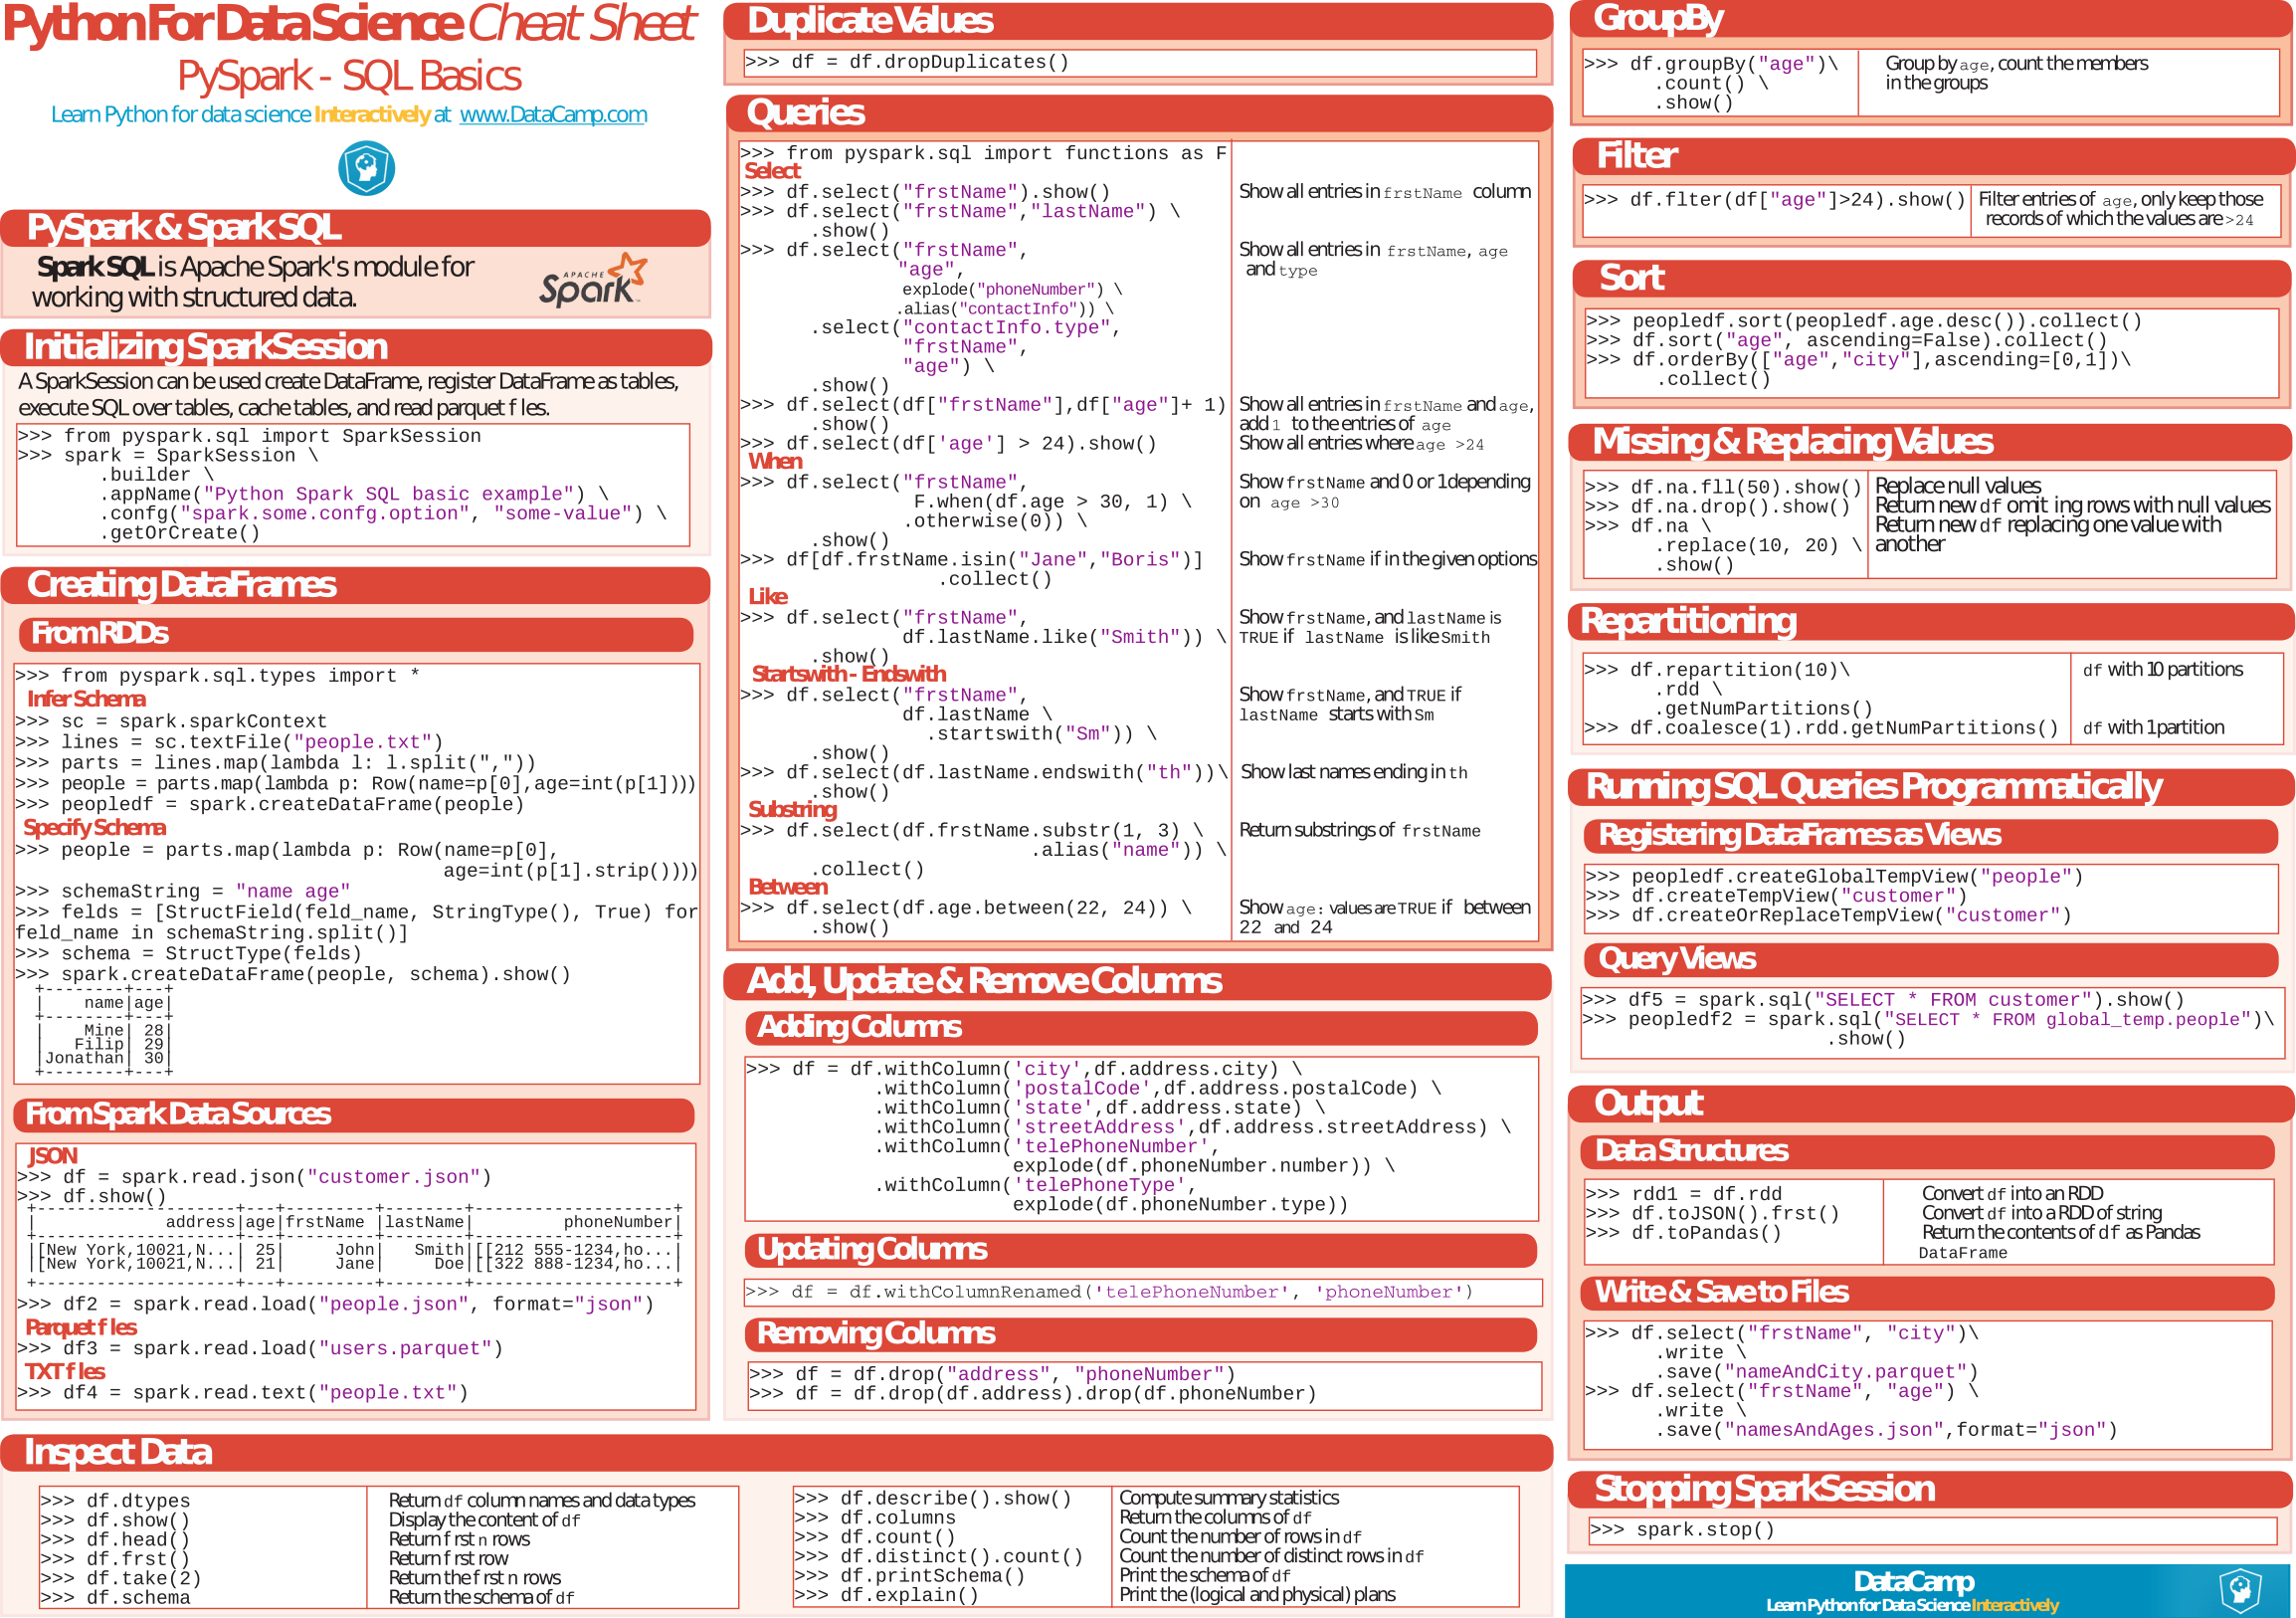This screenshot has height=1618, width=2296.
Task: Click the 'GroupBy' section header
Action: [1932, 19]
